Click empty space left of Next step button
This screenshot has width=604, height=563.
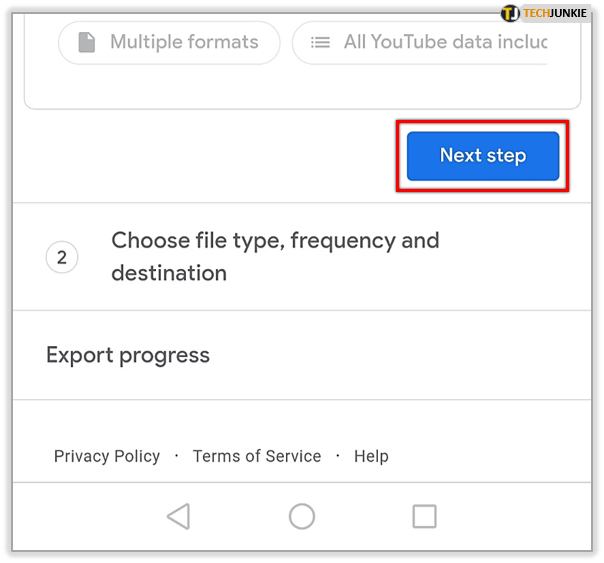tap(200, 156)
